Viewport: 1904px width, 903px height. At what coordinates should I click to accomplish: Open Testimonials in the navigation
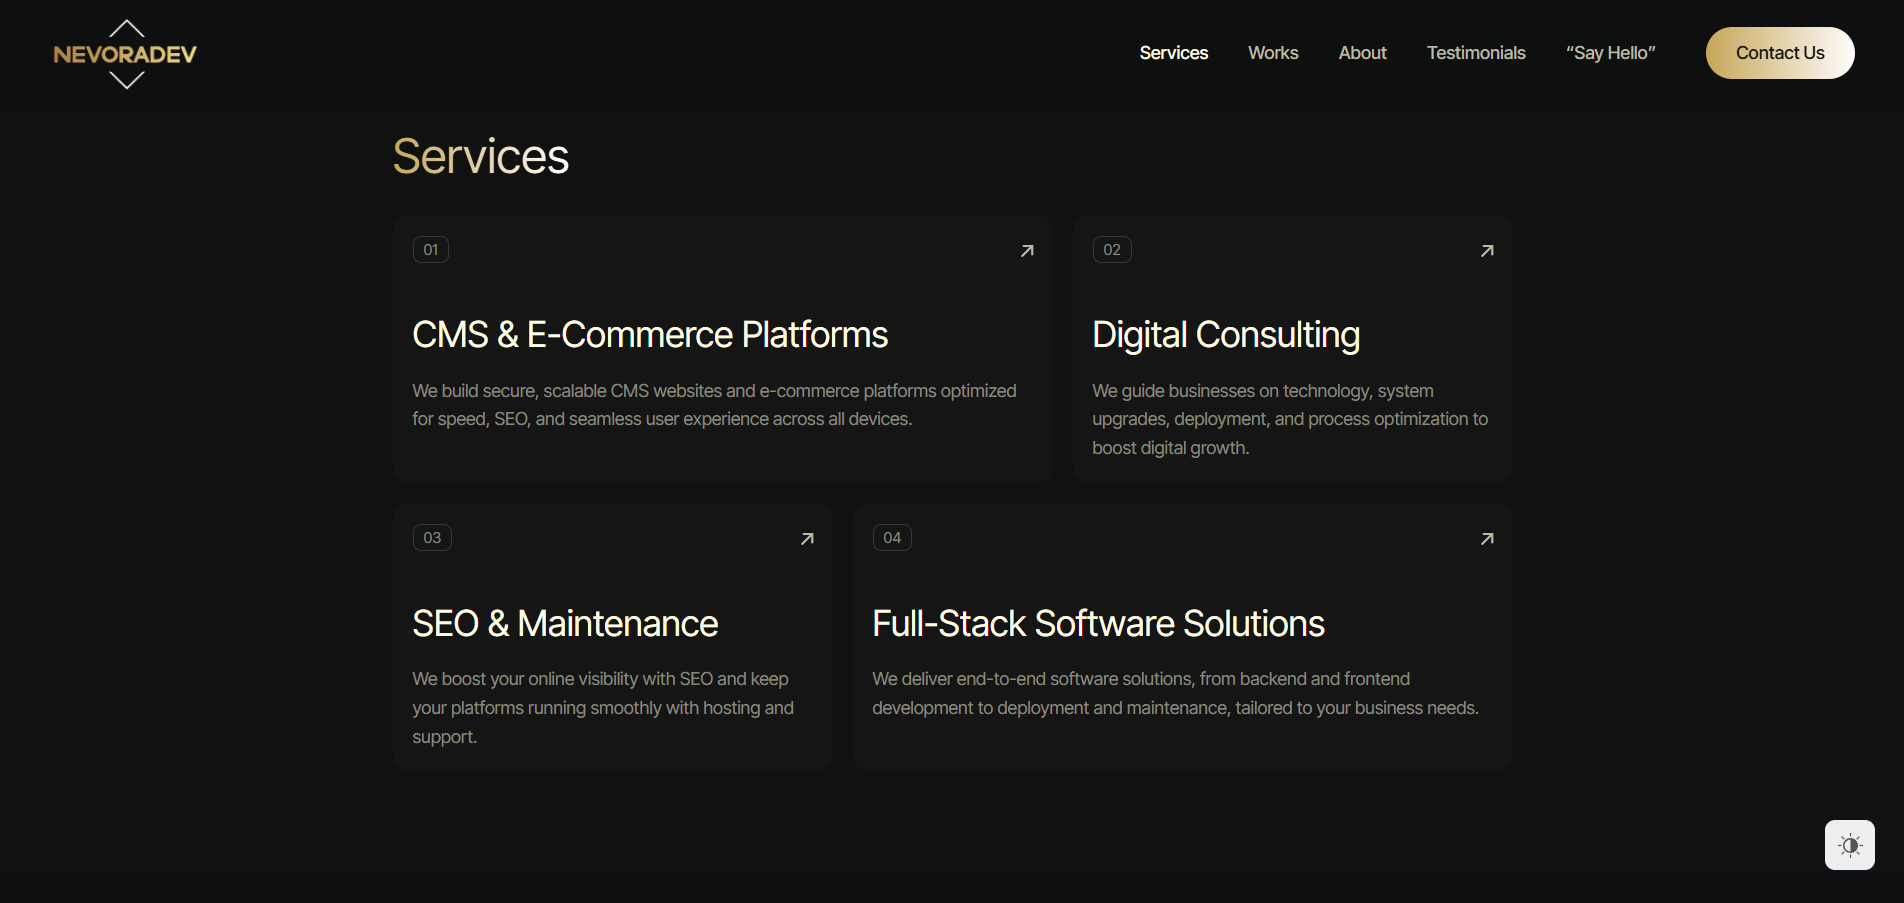click(1475, 53)
